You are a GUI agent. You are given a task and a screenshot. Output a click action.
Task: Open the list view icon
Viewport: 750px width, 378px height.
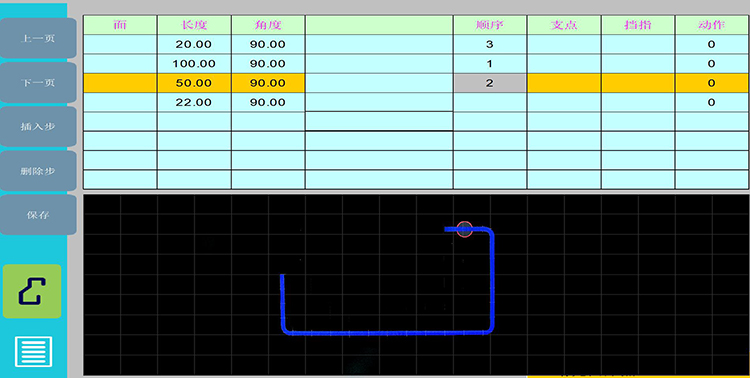33,352
